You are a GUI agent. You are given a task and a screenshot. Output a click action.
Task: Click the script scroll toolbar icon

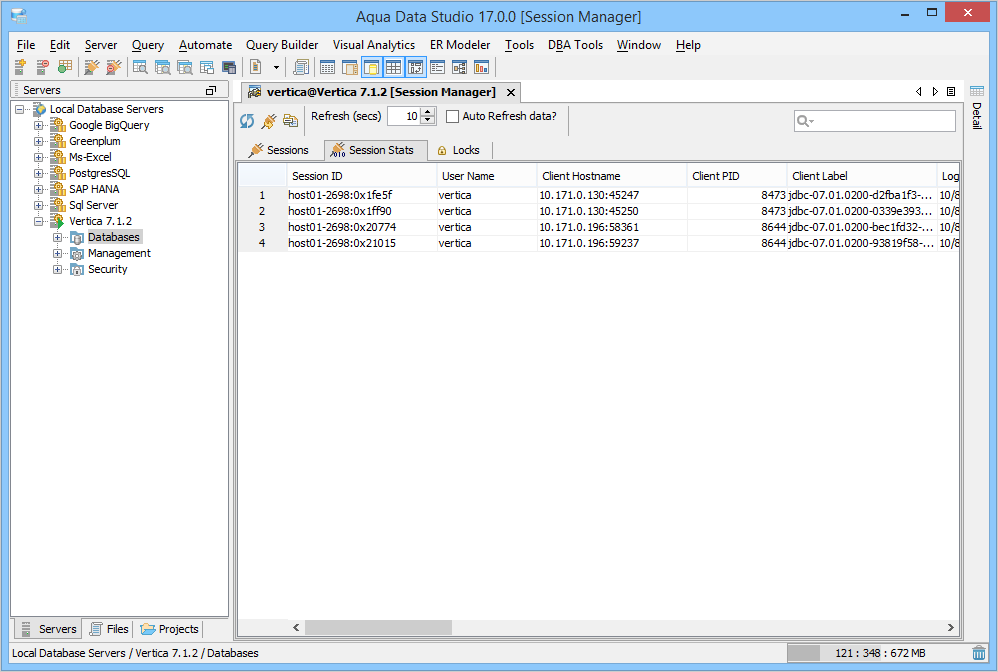point(301,67)
